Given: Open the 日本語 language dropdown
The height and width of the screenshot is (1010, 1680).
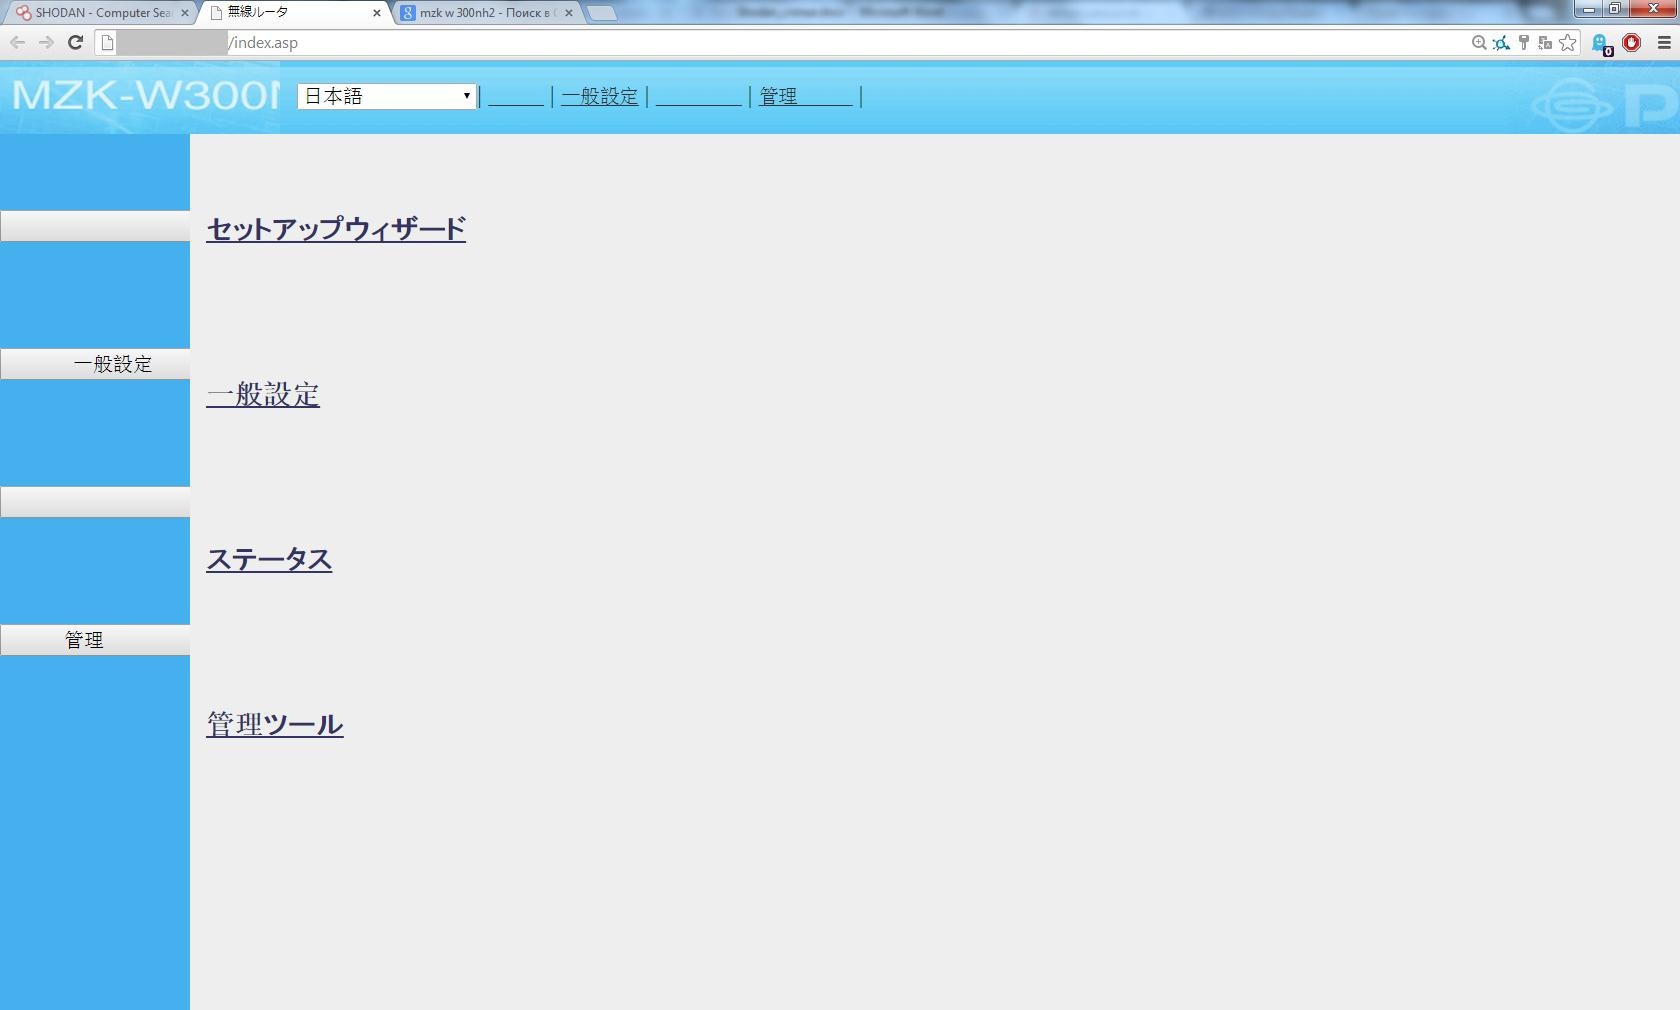Looking at the screenshot, I should 387,96.
